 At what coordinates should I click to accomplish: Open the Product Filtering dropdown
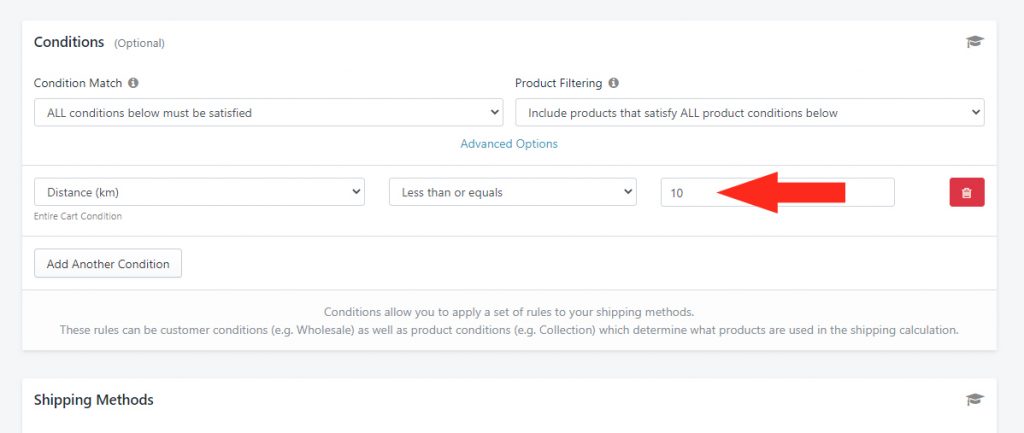pyautogui.click(x=750, y=112)
